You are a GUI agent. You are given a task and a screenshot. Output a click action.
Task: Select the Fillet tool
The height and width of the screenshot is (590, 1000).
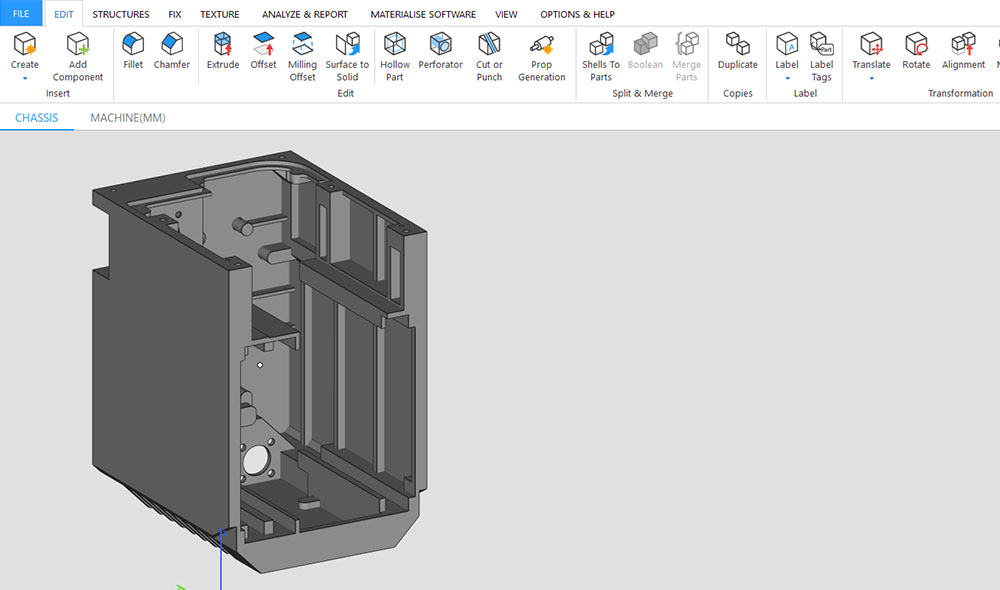tap(133, 51)
